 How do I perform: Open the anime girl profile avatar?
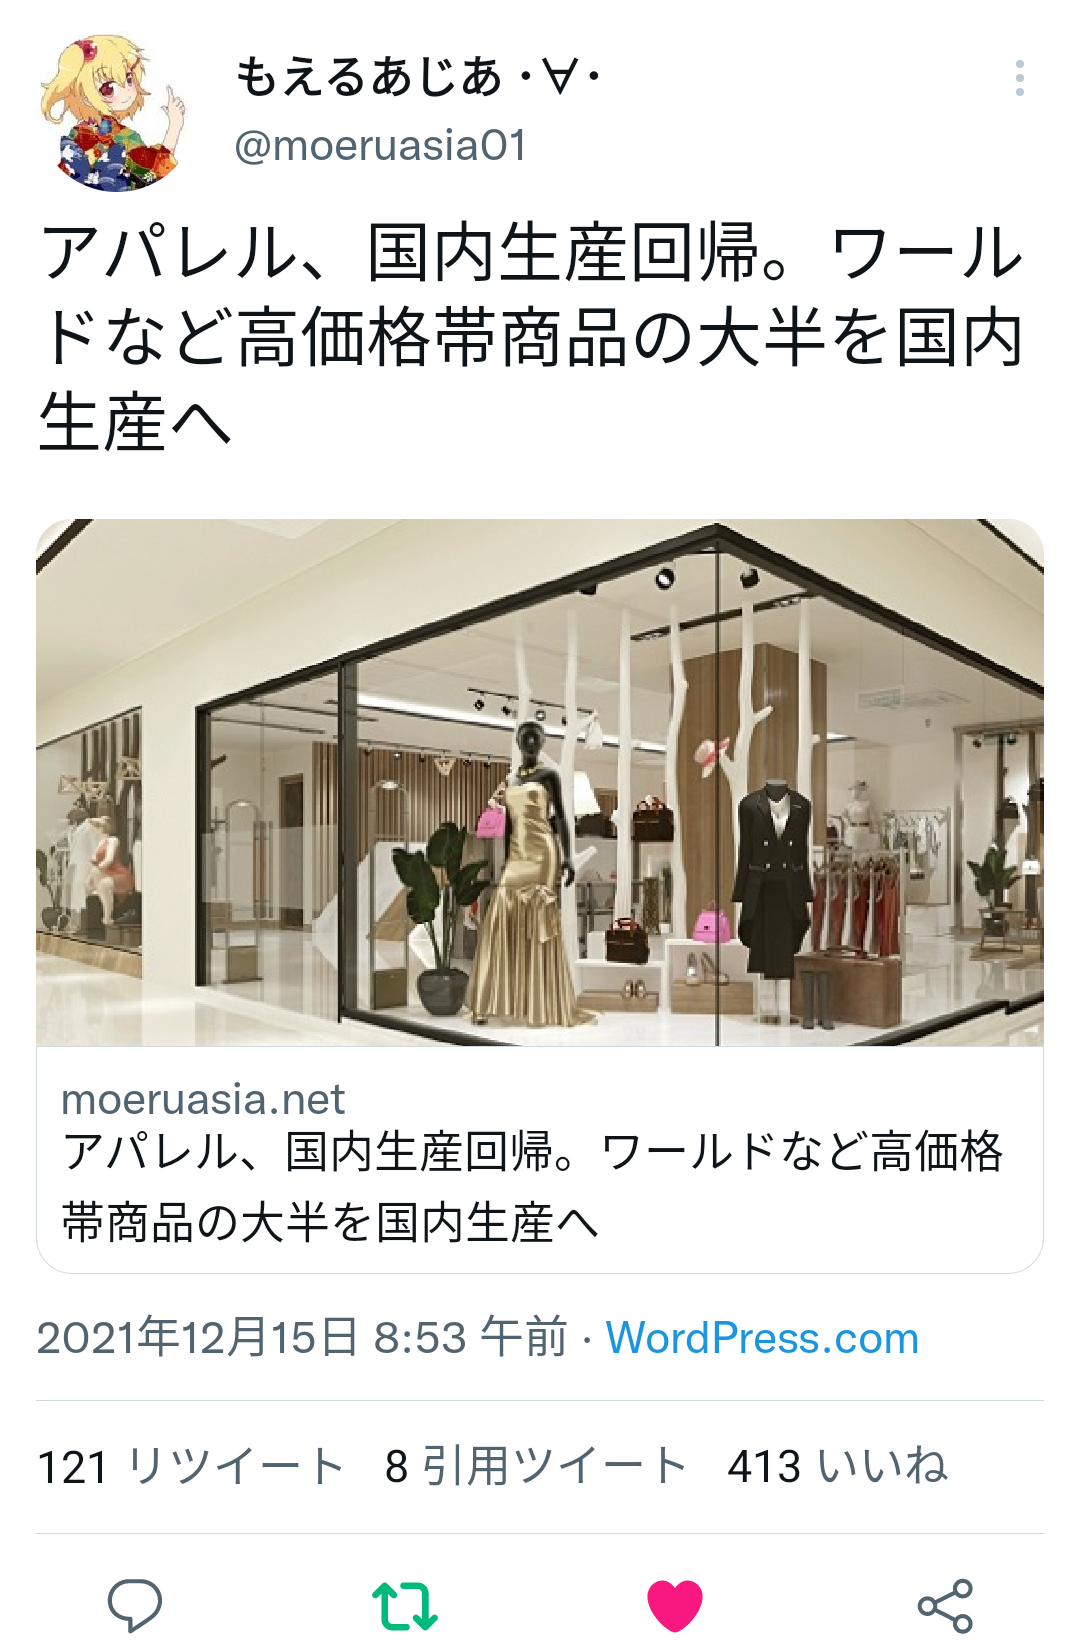coord(112,113)
